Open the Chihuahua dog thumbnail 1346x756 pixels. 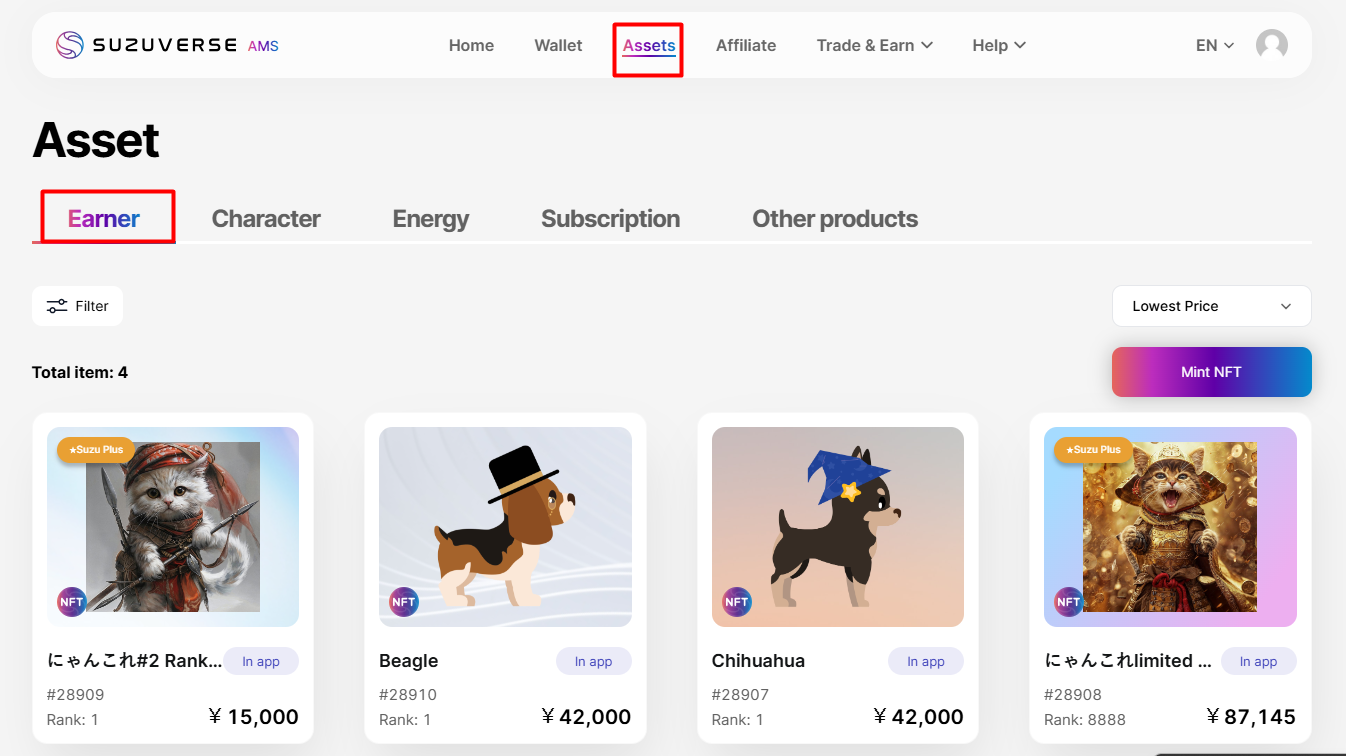(x=837, y=527)
